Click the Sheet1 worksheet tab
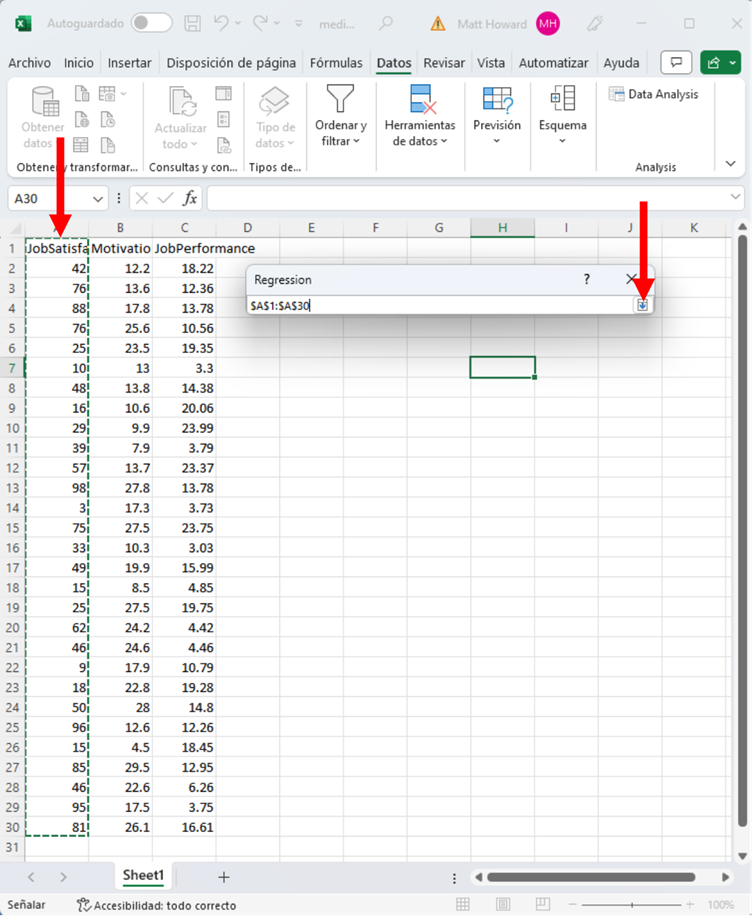The width and height of the screenshot is (752, 916). pyautogui.click(x=143, y=875)
